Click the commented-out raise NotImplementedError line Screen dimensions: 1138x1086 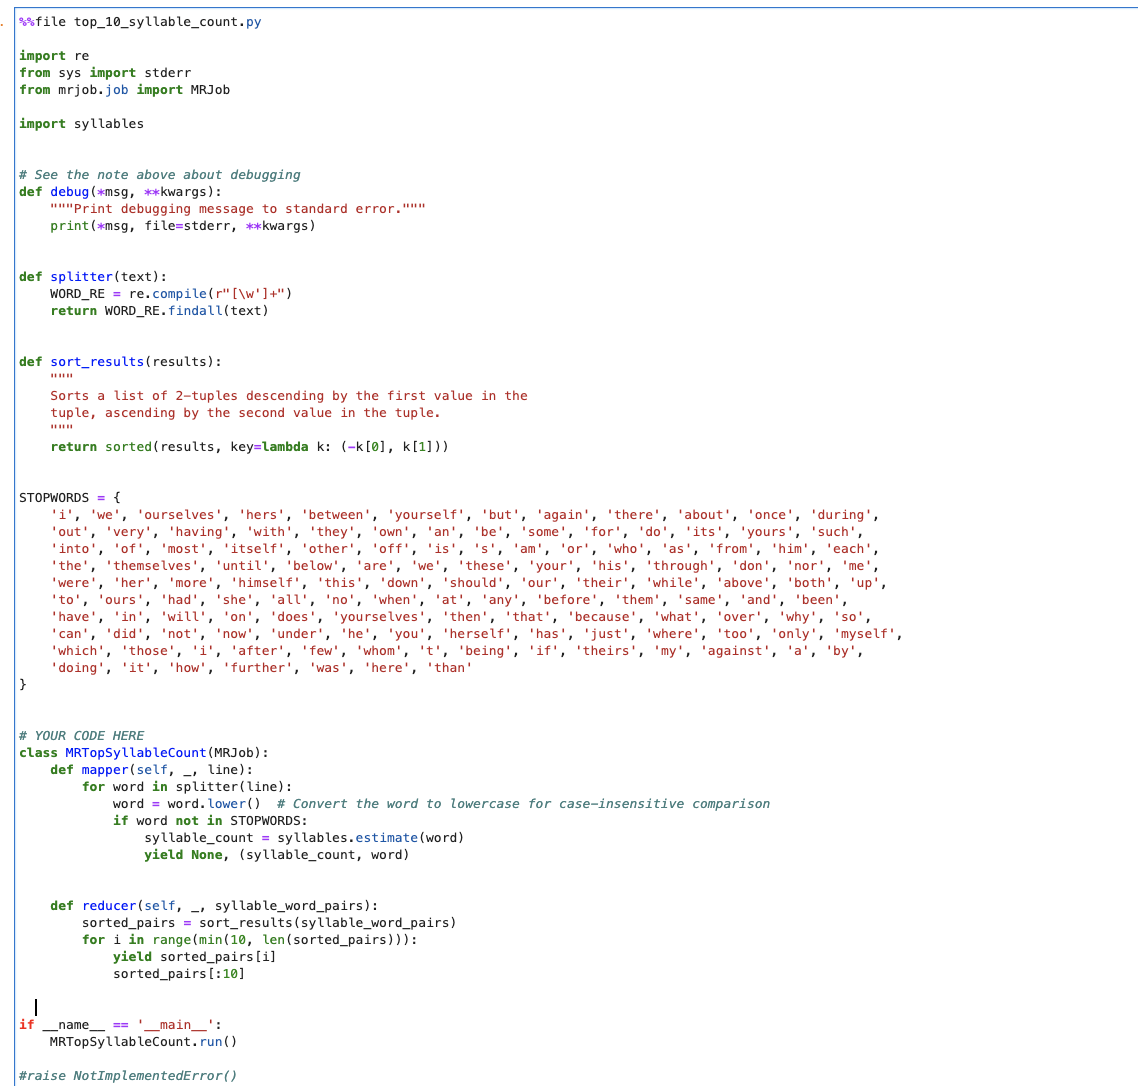[x=127, y=1075]
